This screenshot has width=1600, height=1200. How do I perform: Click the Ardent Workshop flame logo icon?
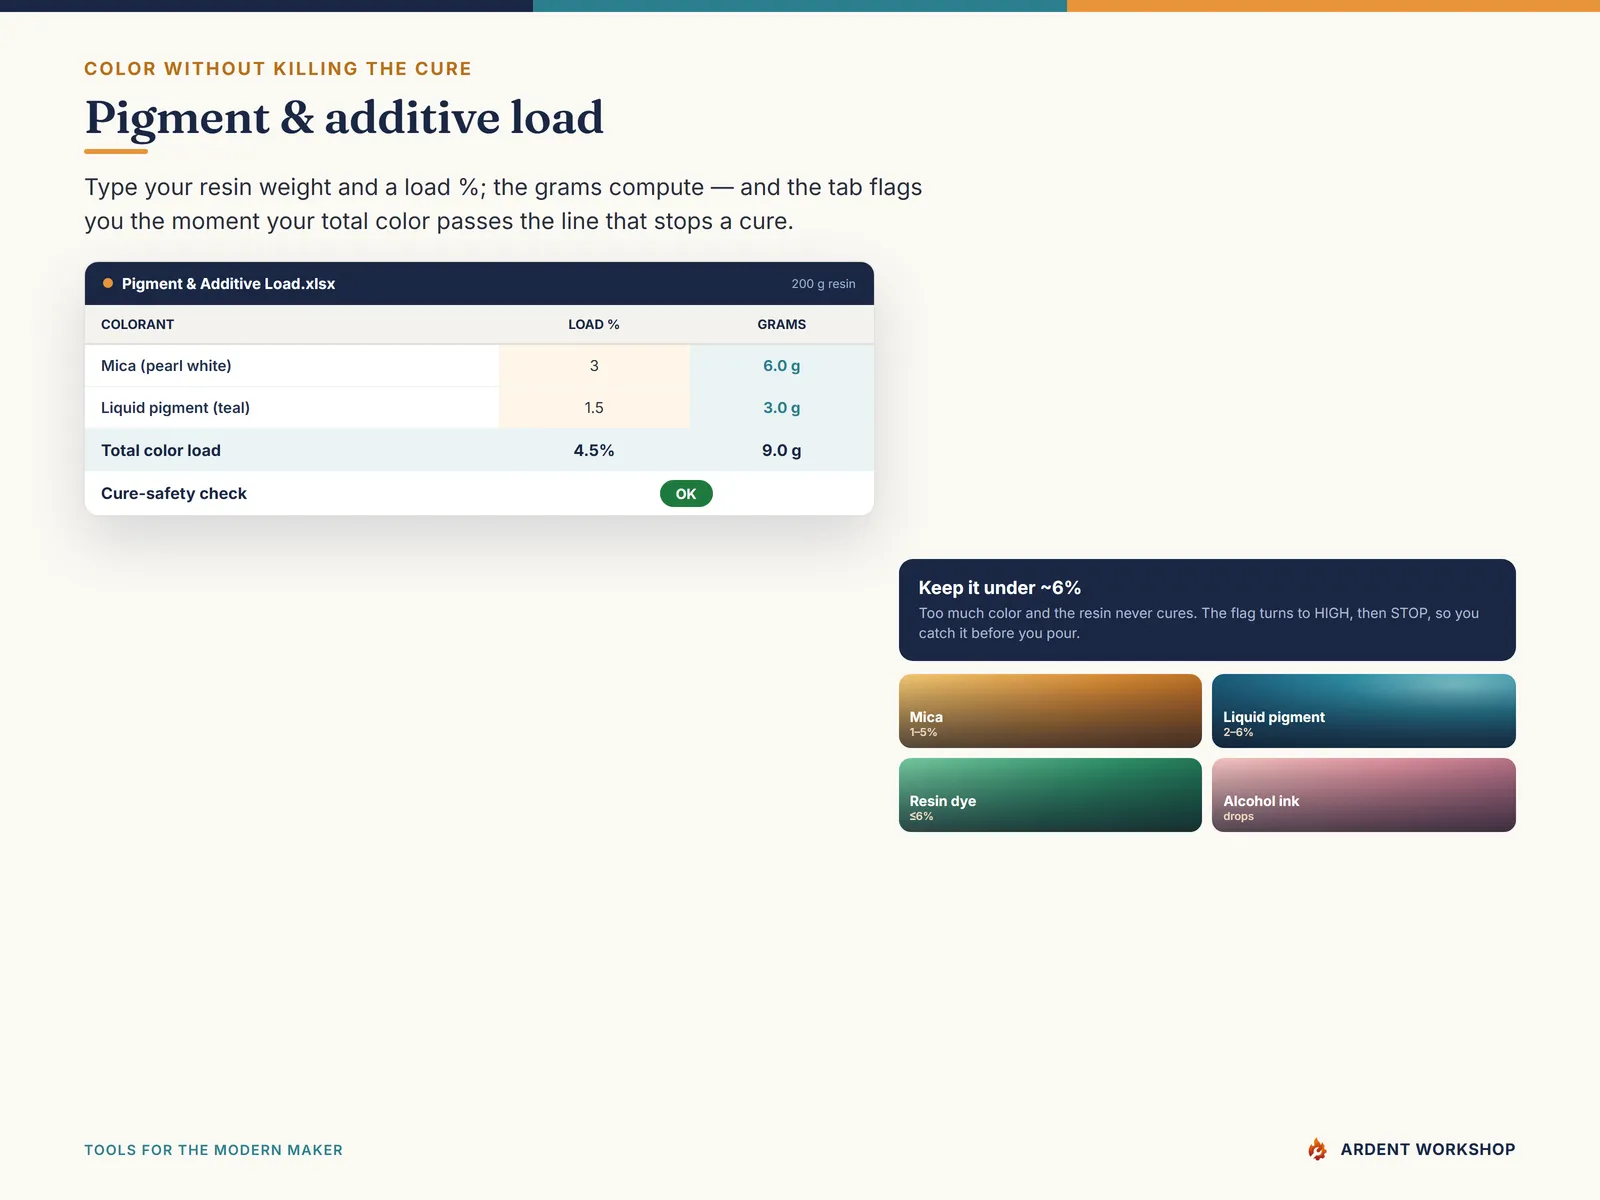[x=1317, y=1149]
